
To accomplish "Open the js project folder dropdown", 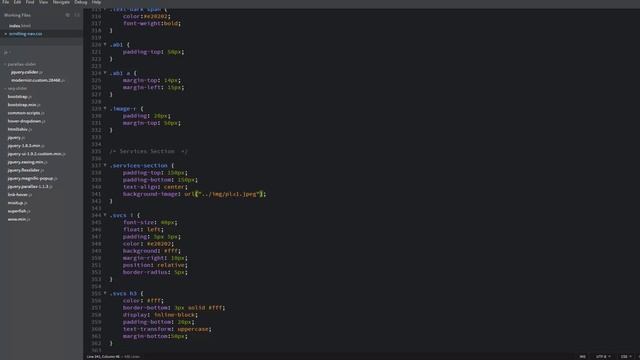I will point(7,52).
